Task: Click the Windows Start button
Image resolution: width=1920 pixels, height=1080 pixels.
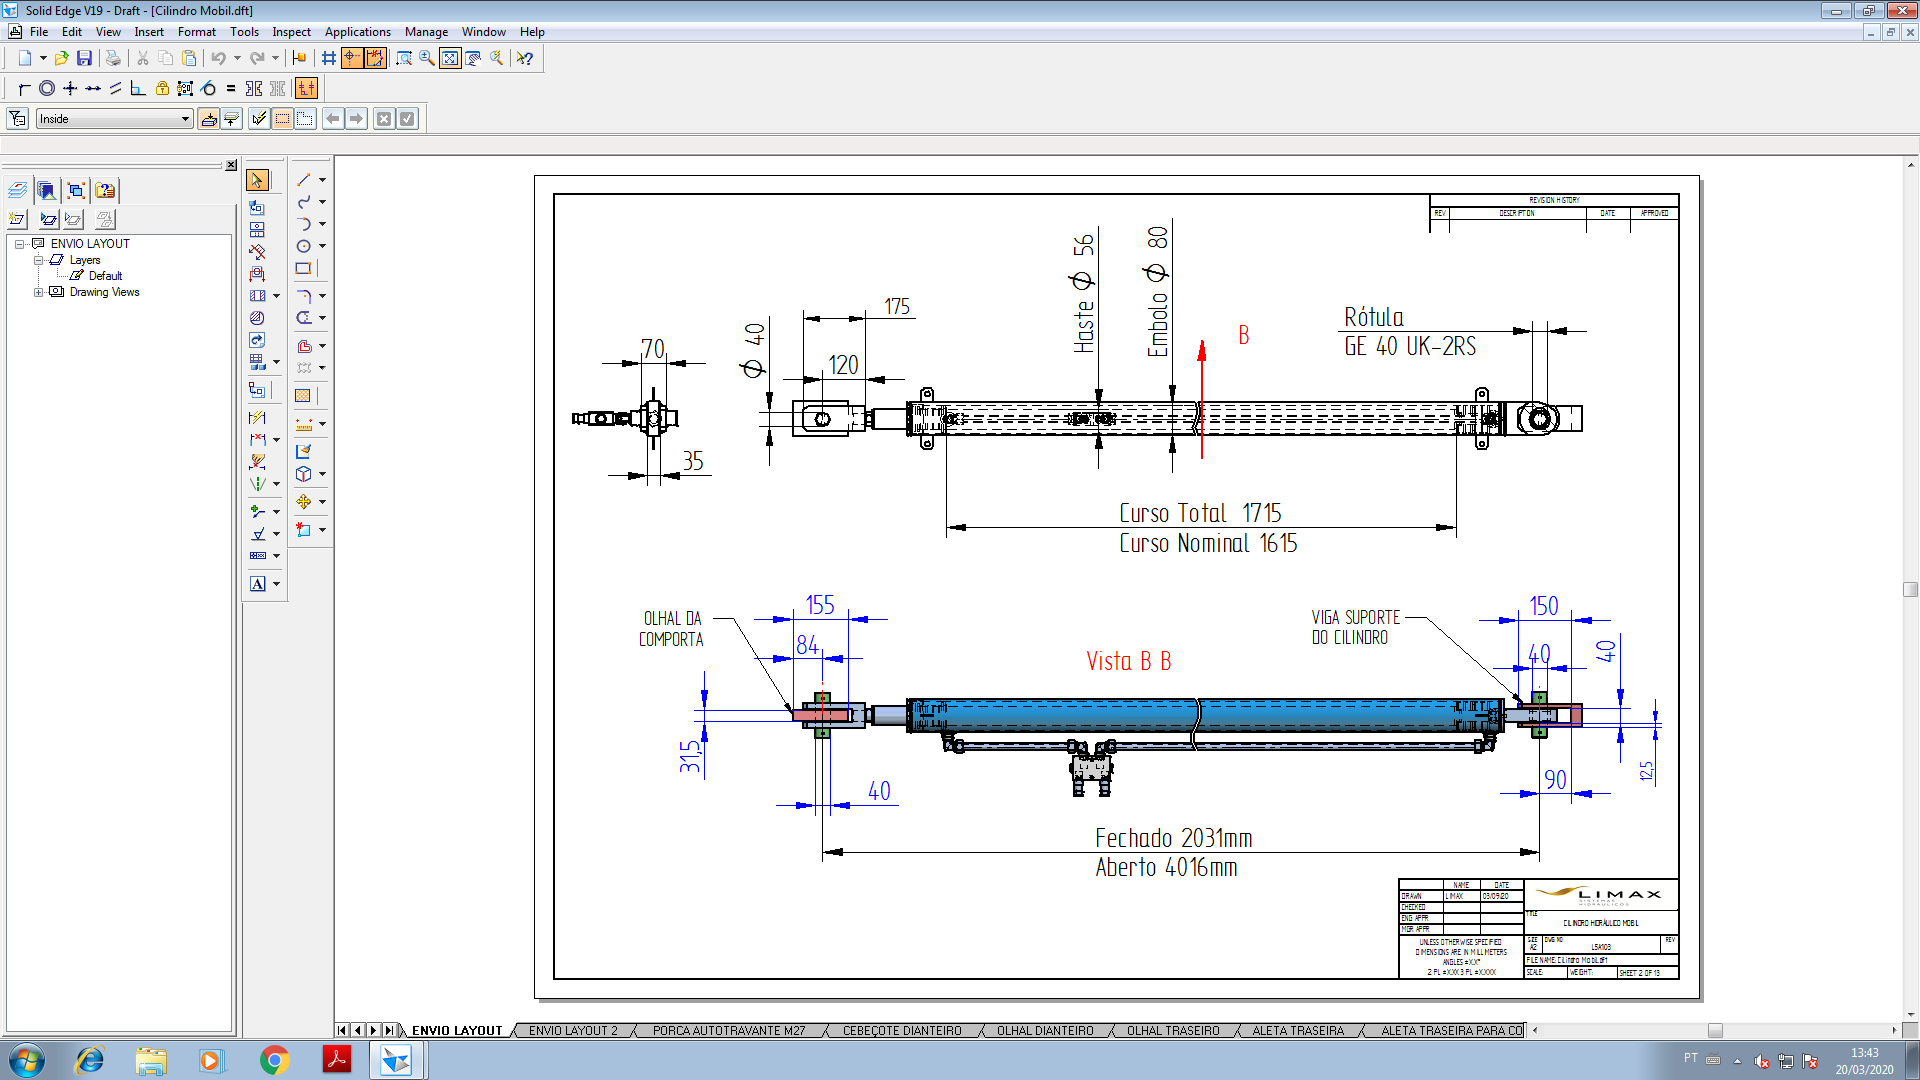Action: [26, 1060]
